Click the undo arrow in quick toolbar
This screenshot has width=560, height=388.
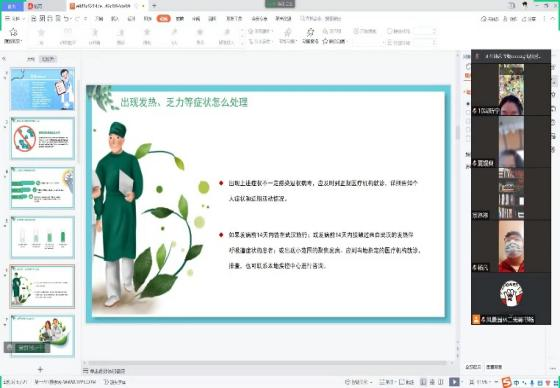pos(66,19)
